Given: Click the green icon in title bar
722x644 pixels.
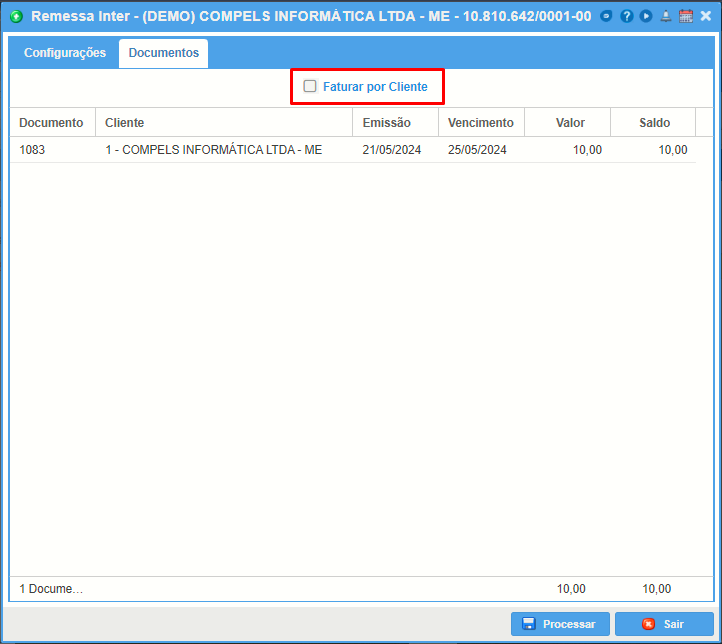Looking at the screenshot, I should pos(17,17).
